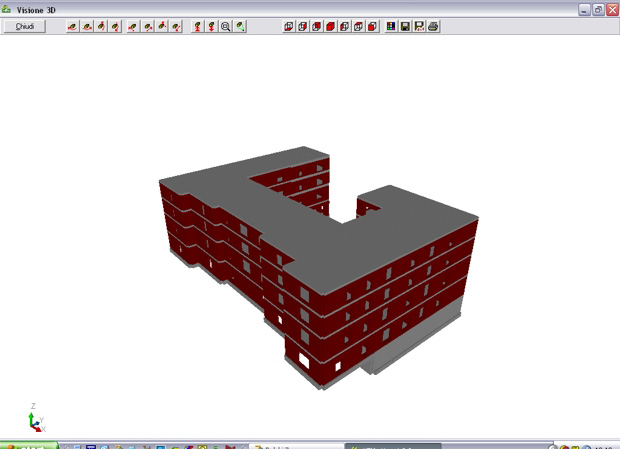Click the Windows Start button
This screenshot has width=620, height=449.
coord(28,446)
